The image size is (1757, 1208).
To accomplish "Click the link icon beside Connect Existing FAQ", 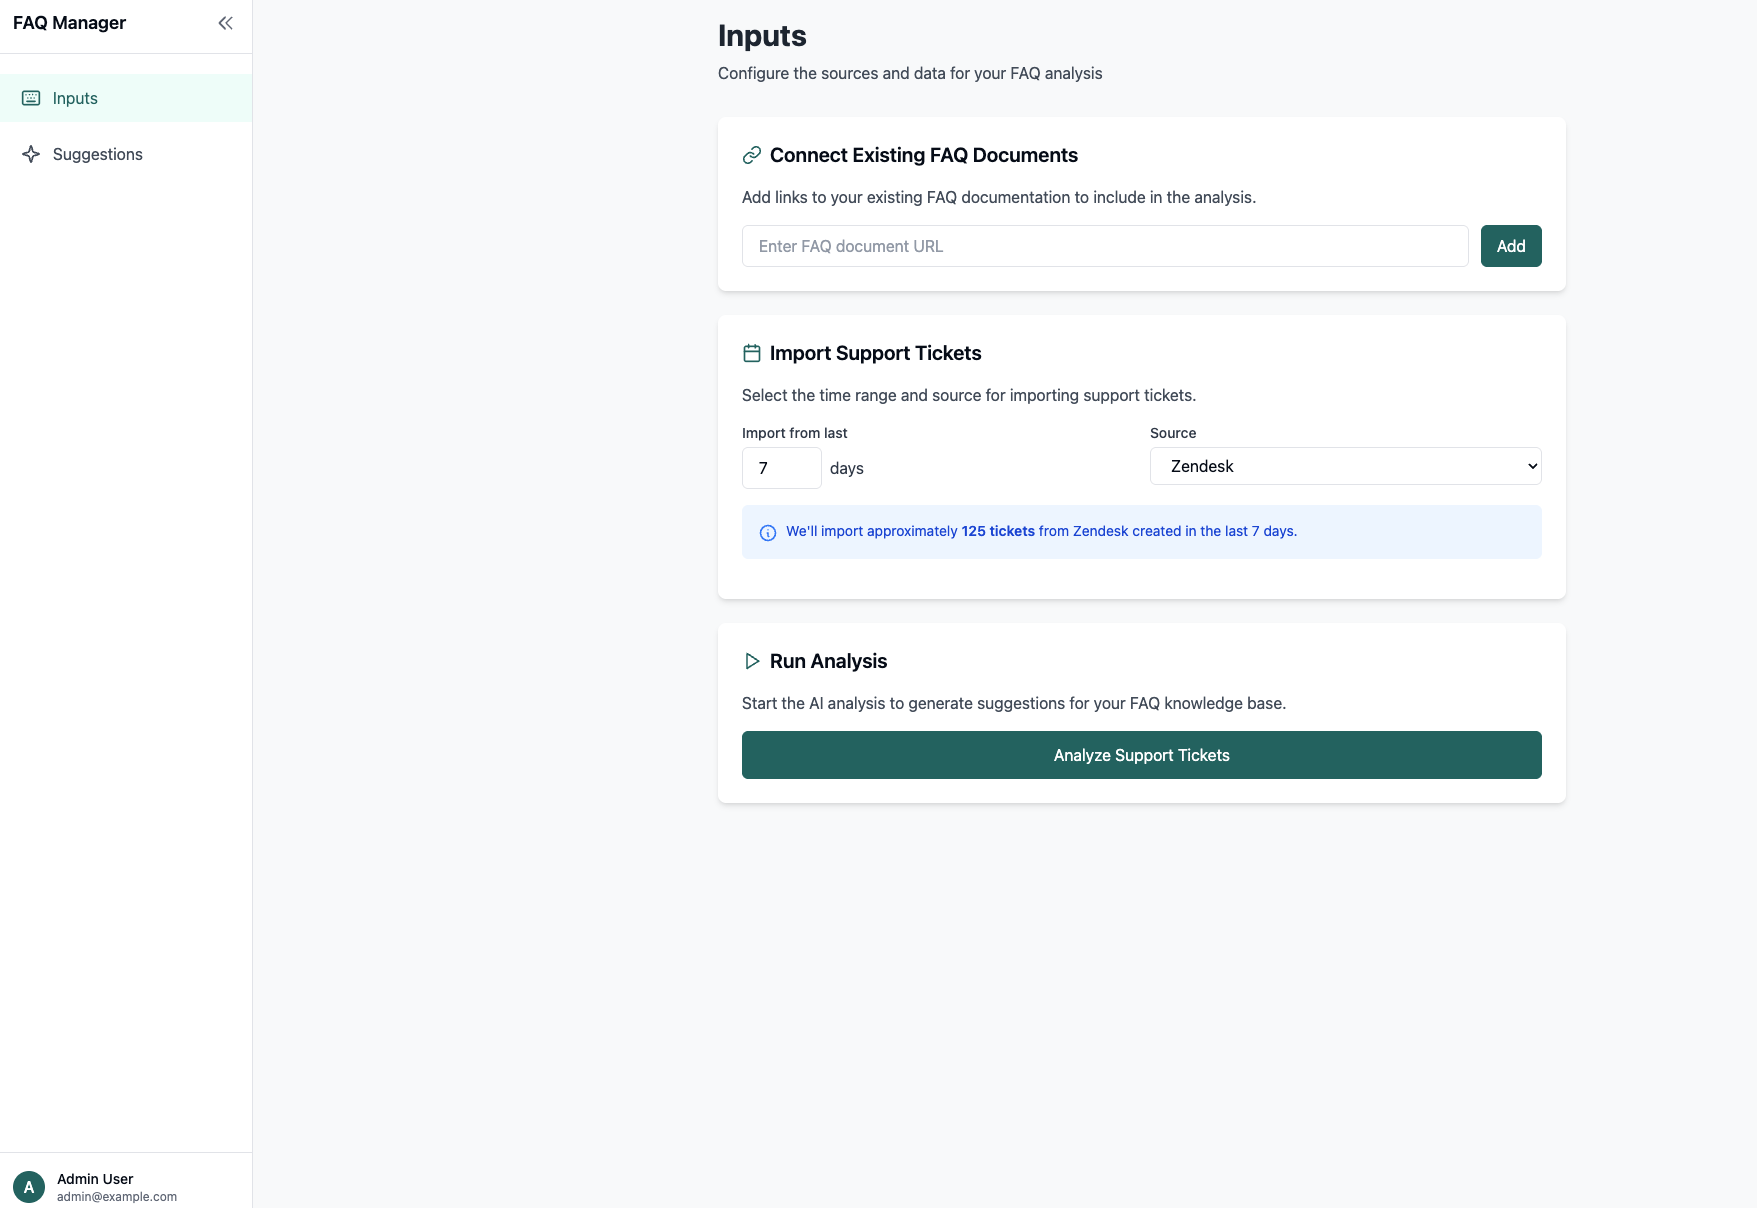I will 752,155.
